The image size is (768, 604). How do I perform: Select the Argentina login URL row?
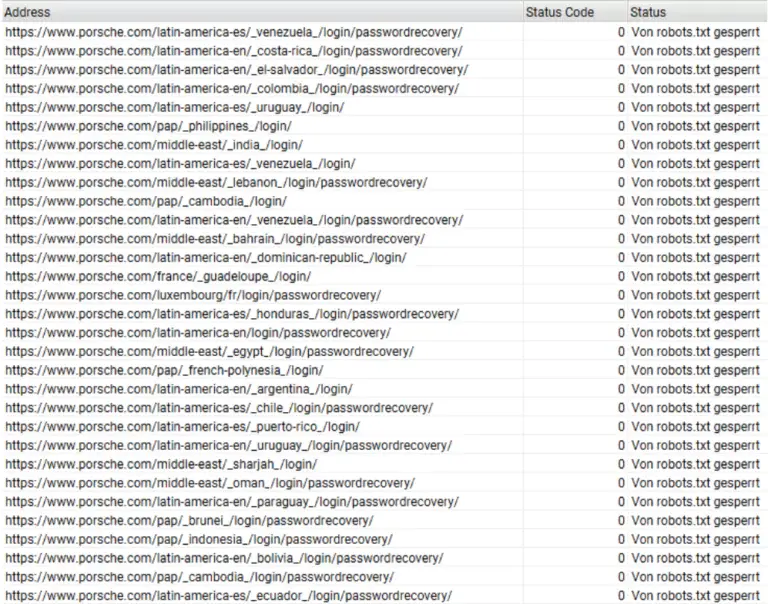(178, 389)
